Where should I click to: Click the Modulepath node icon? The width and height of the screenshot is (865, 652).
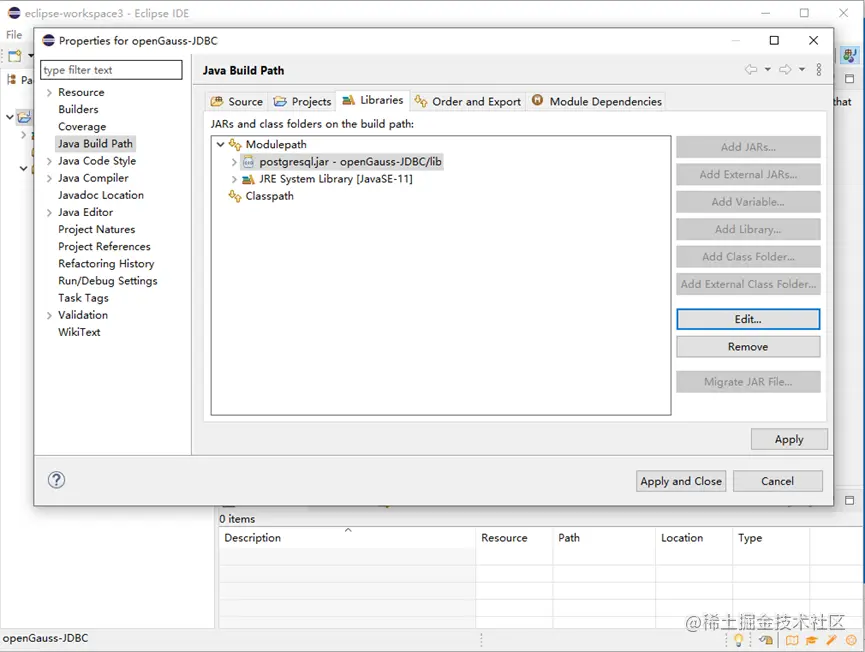(235, 145)
